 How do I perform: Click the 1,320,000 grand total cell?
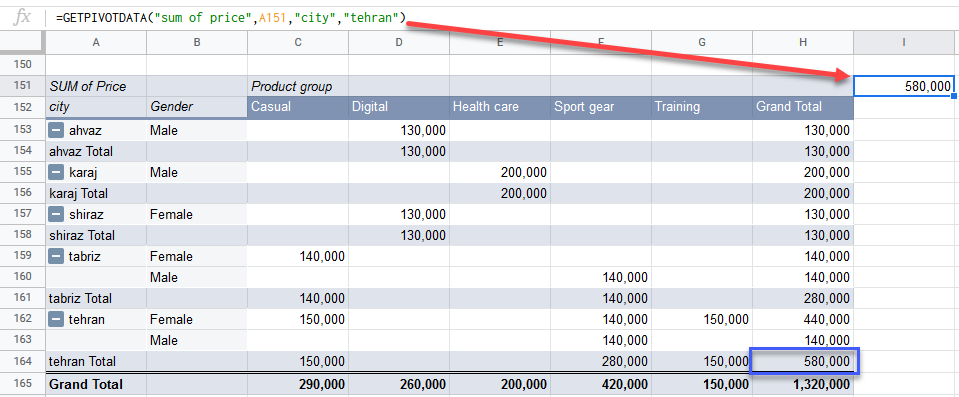point(803,384)
